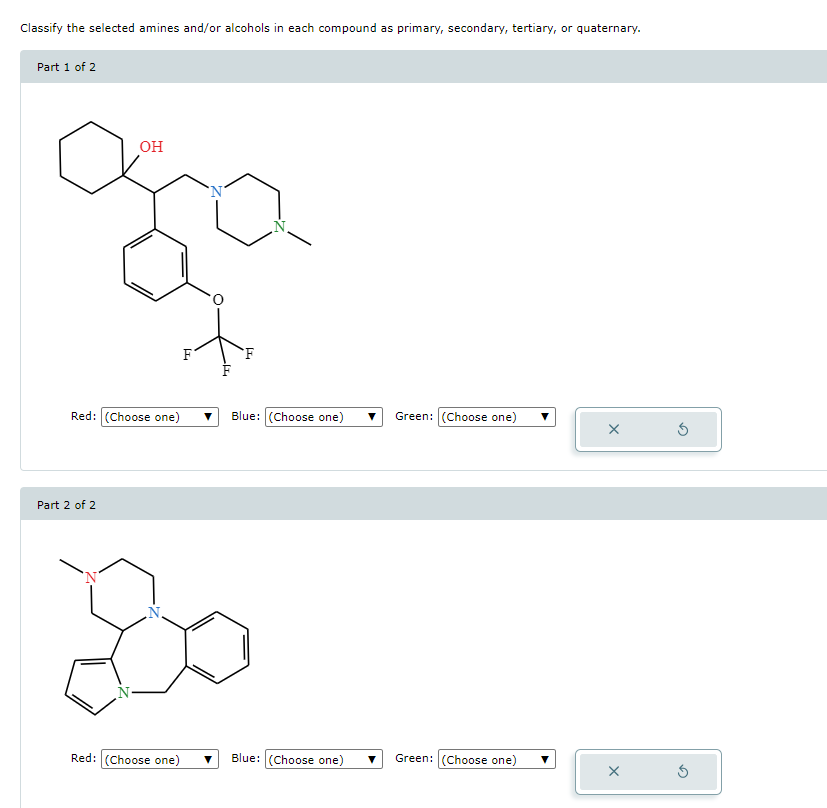Select the Part 2 of 2 header
The height and width of the screenshot is (808, 827).
(65, 504)
